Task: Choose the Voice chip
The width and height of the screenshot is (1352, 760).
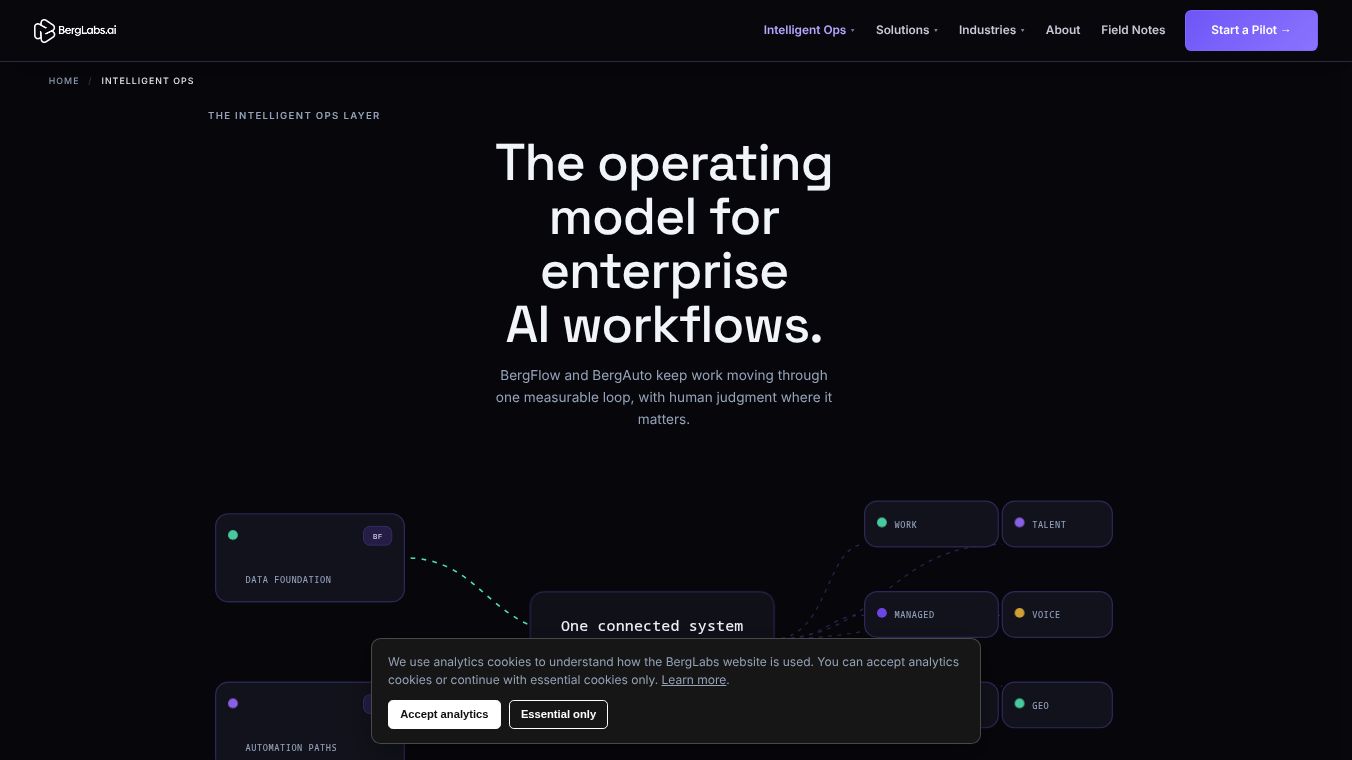Action: pyautogui.click(x=1057, y=614)
